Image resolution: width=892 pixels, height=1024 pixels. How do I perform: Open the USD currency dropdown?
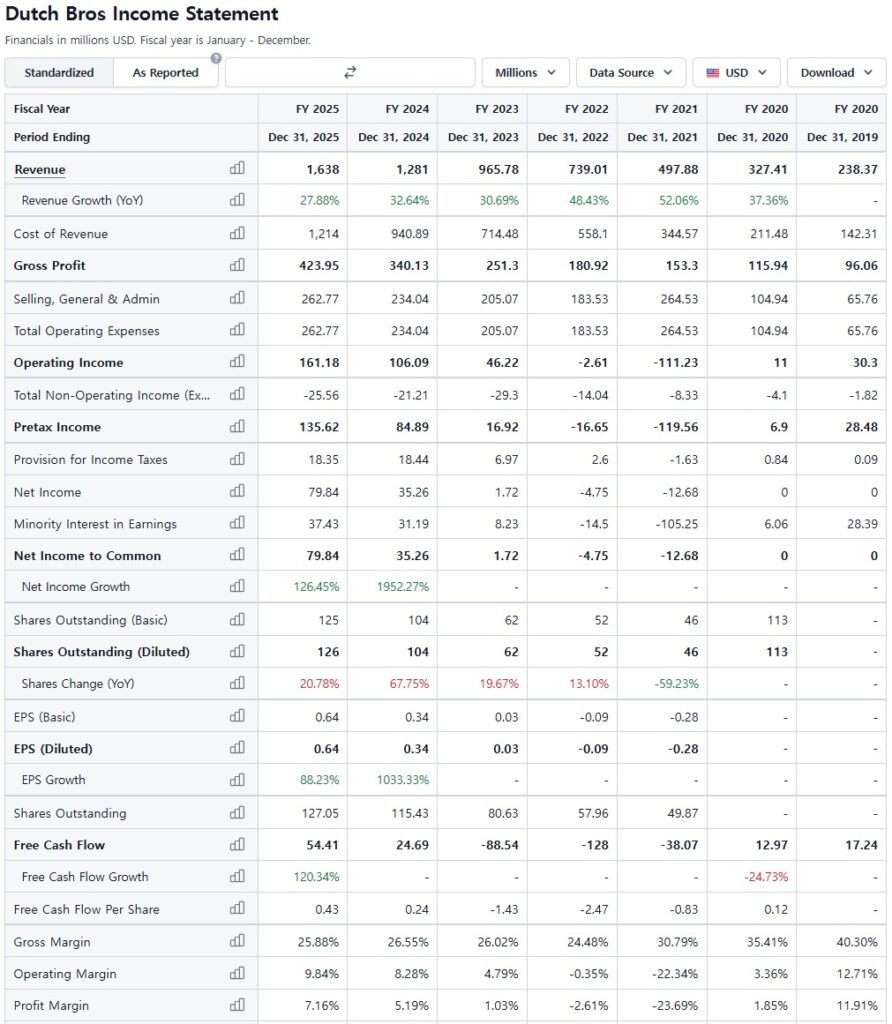[736, 73]
